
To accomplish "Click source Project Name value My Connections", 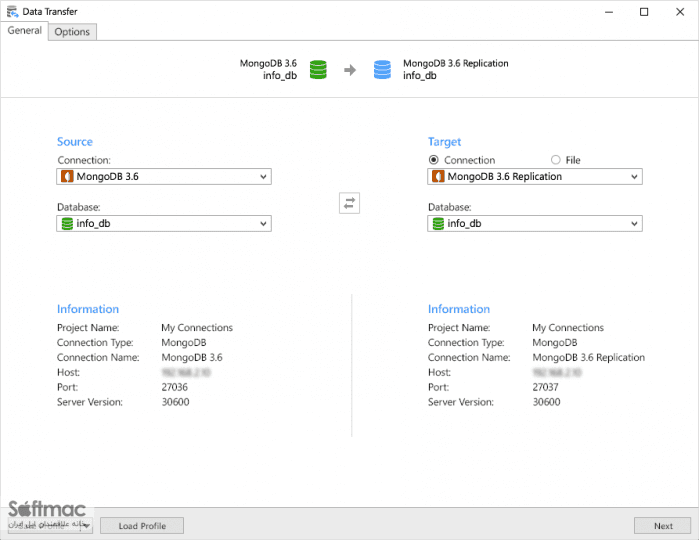I will (x=197, y=328).
